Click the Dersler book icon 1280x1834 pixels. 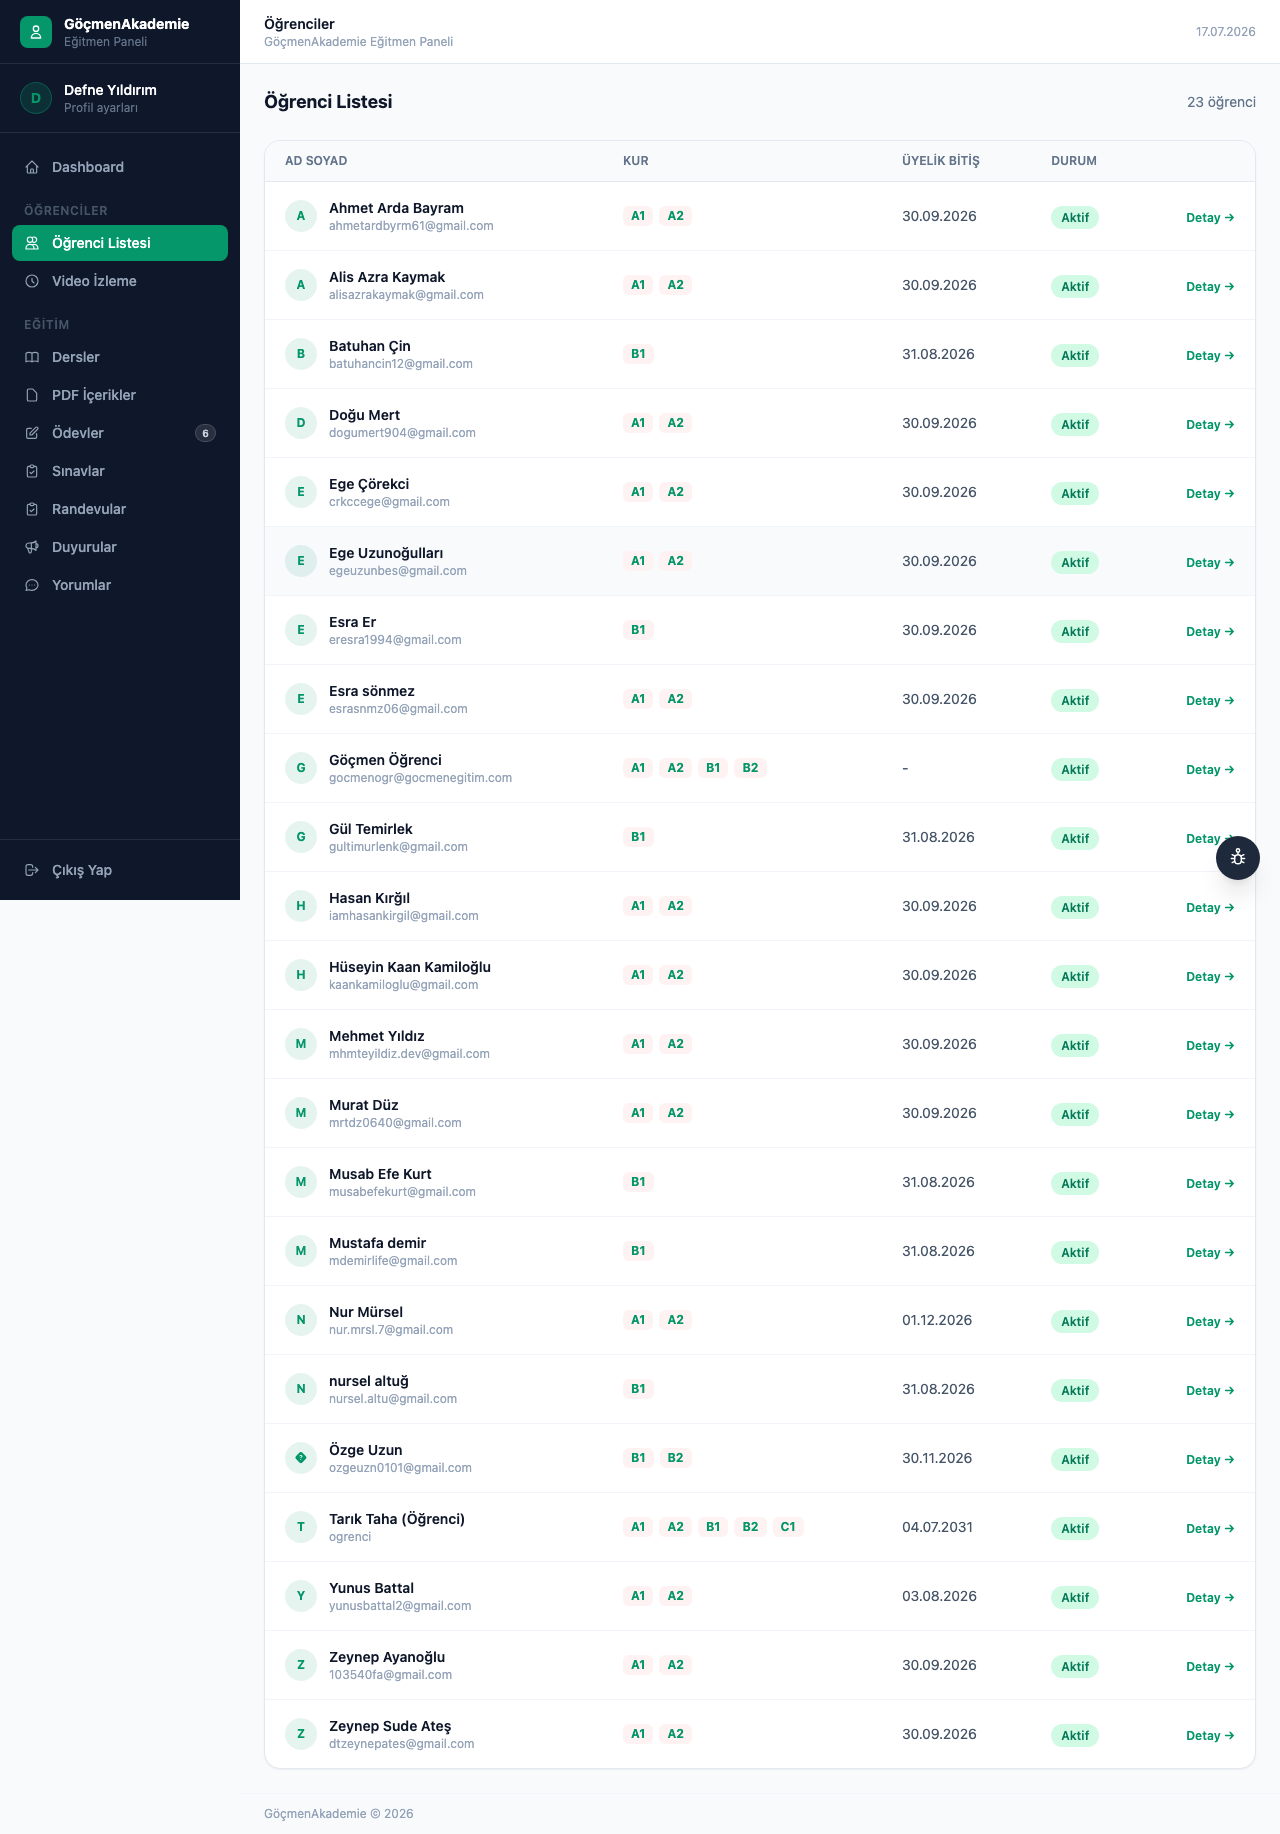(32, 357)
